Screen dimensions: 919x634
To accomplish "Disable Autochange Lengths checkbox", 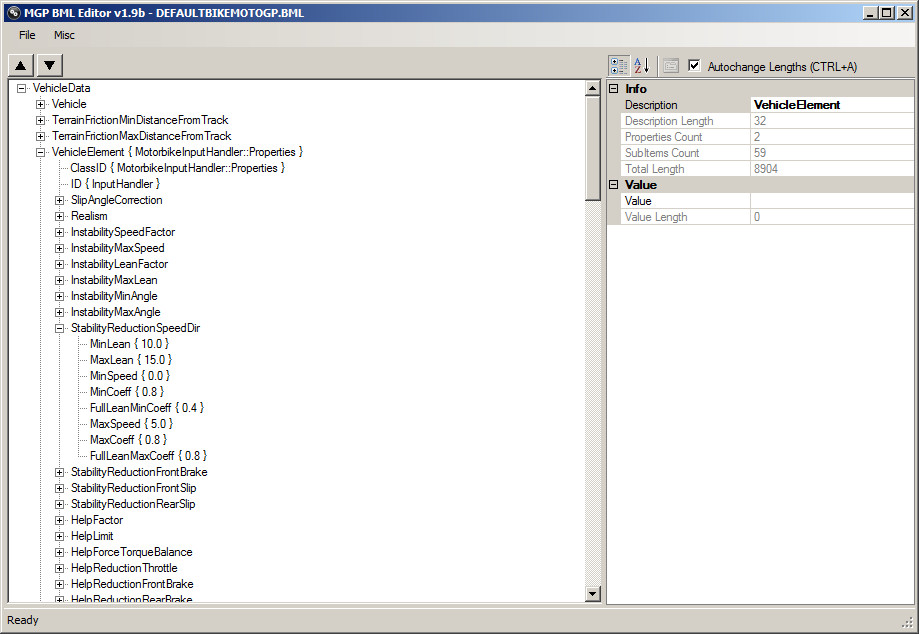I will tap(694, 66).
